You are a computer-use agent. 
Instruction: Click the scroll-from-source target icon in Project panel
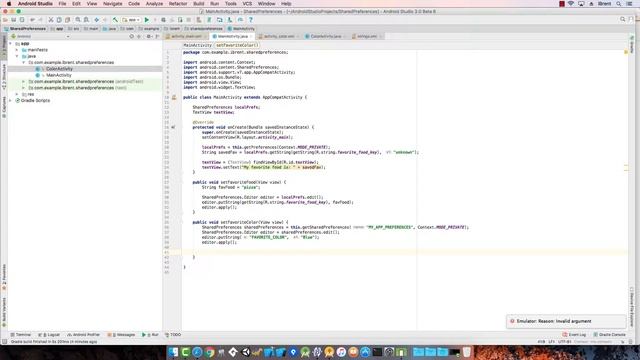click(131, 36)
